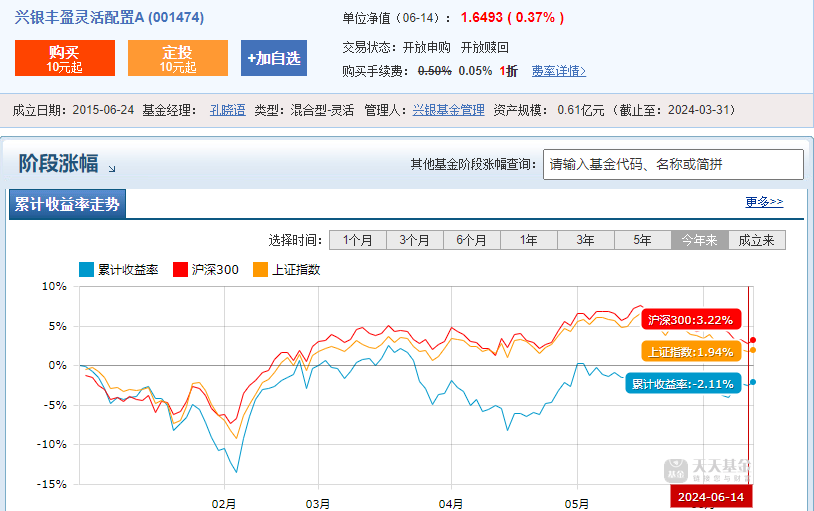Viewport: 814px width, 511px height.
Task: Switch to 累计收益率走势 tab
Action: pos(68,205)
